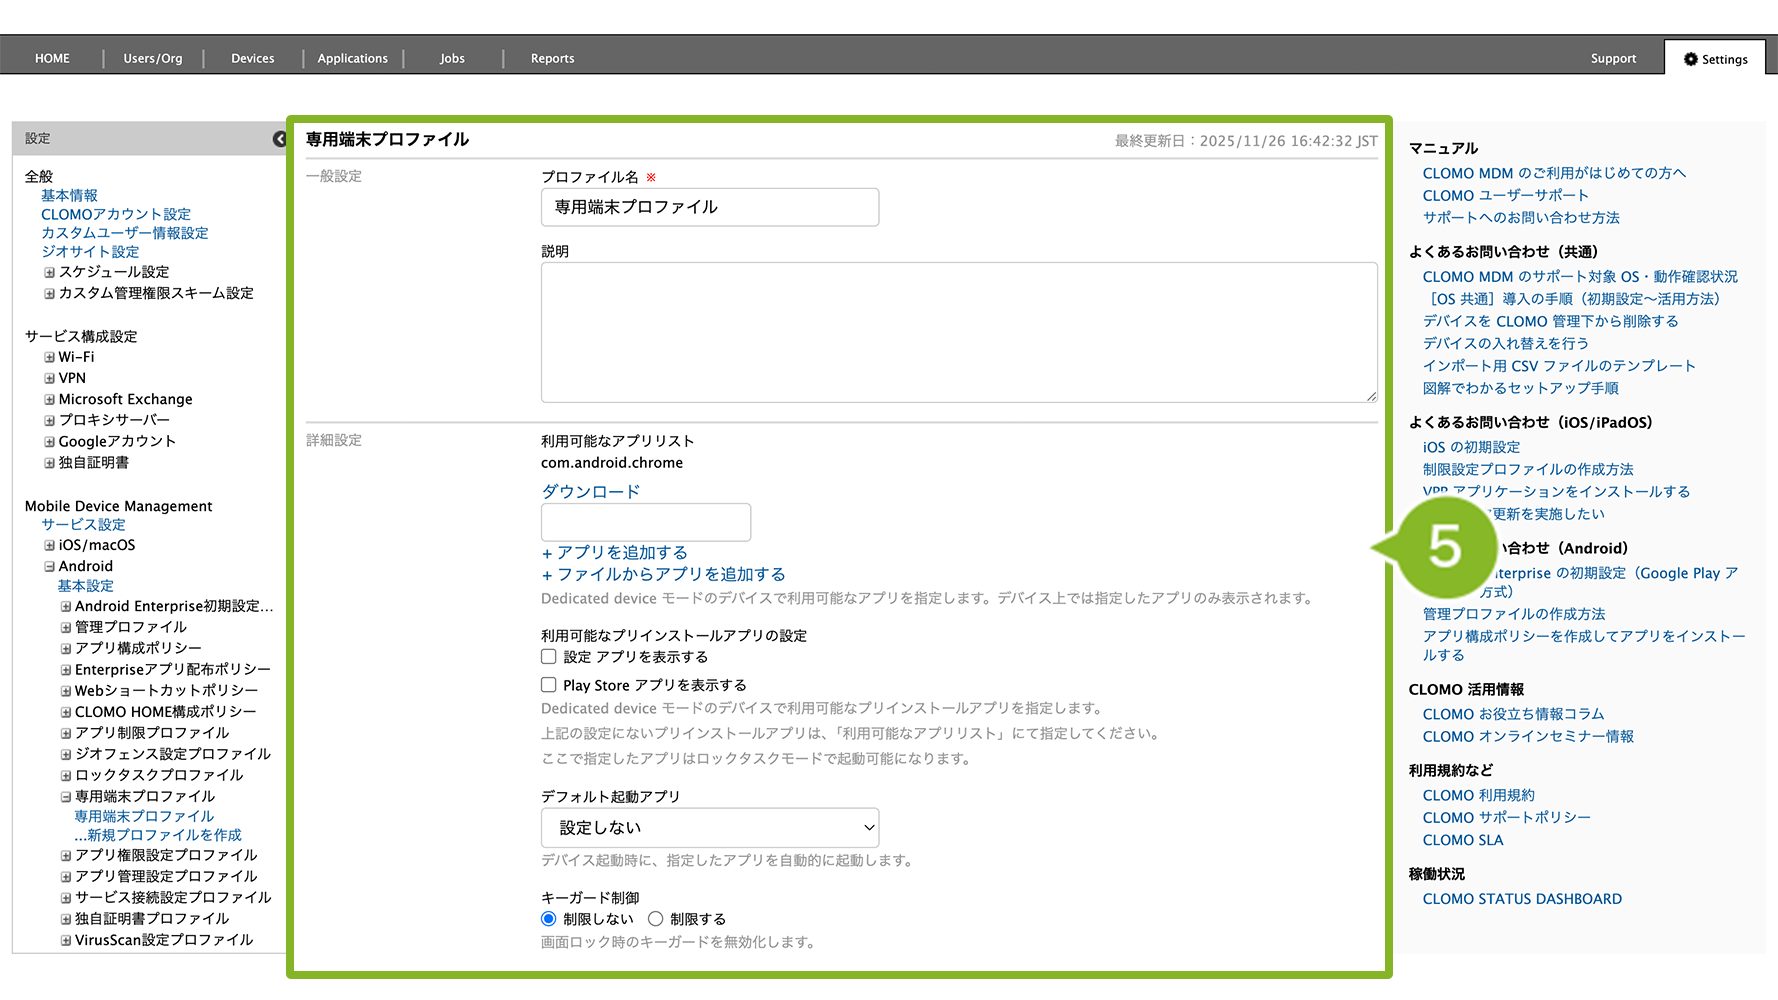
Task: Enable Play Store アプリを表示する checkbox
Action: [x=549, y=685]
